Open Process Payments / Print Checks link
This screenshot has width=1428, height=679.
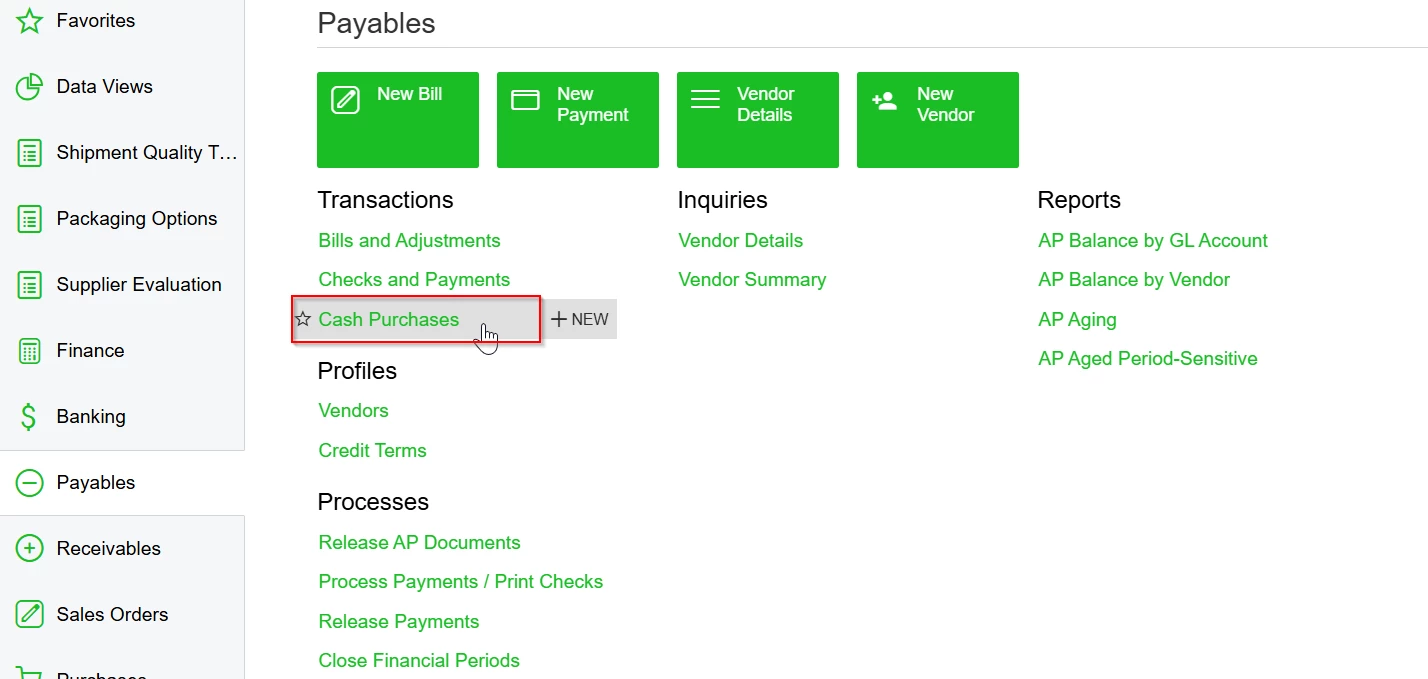[461, 582]
